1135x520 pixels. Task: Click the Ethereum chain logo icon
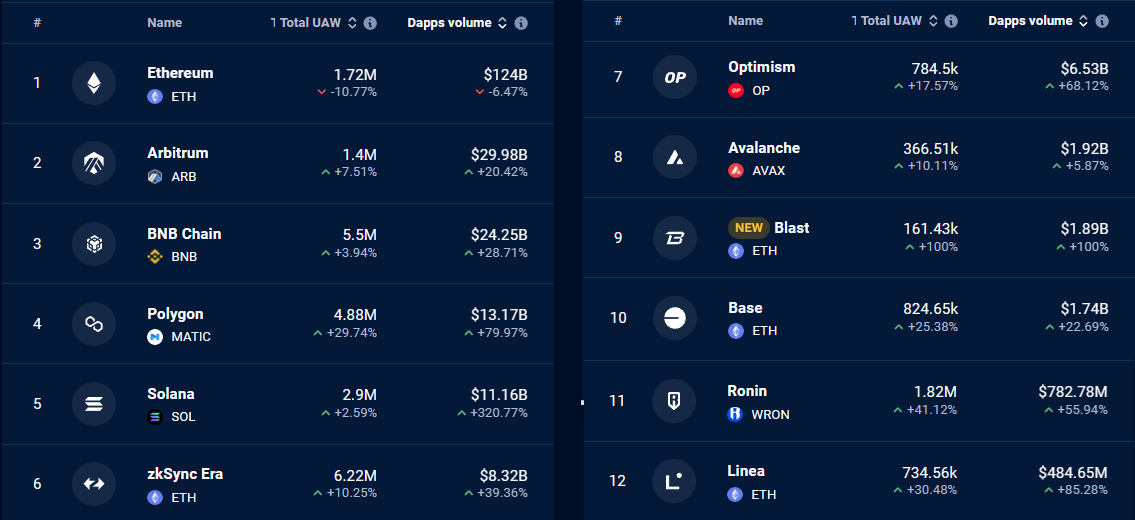click(94, 83)
